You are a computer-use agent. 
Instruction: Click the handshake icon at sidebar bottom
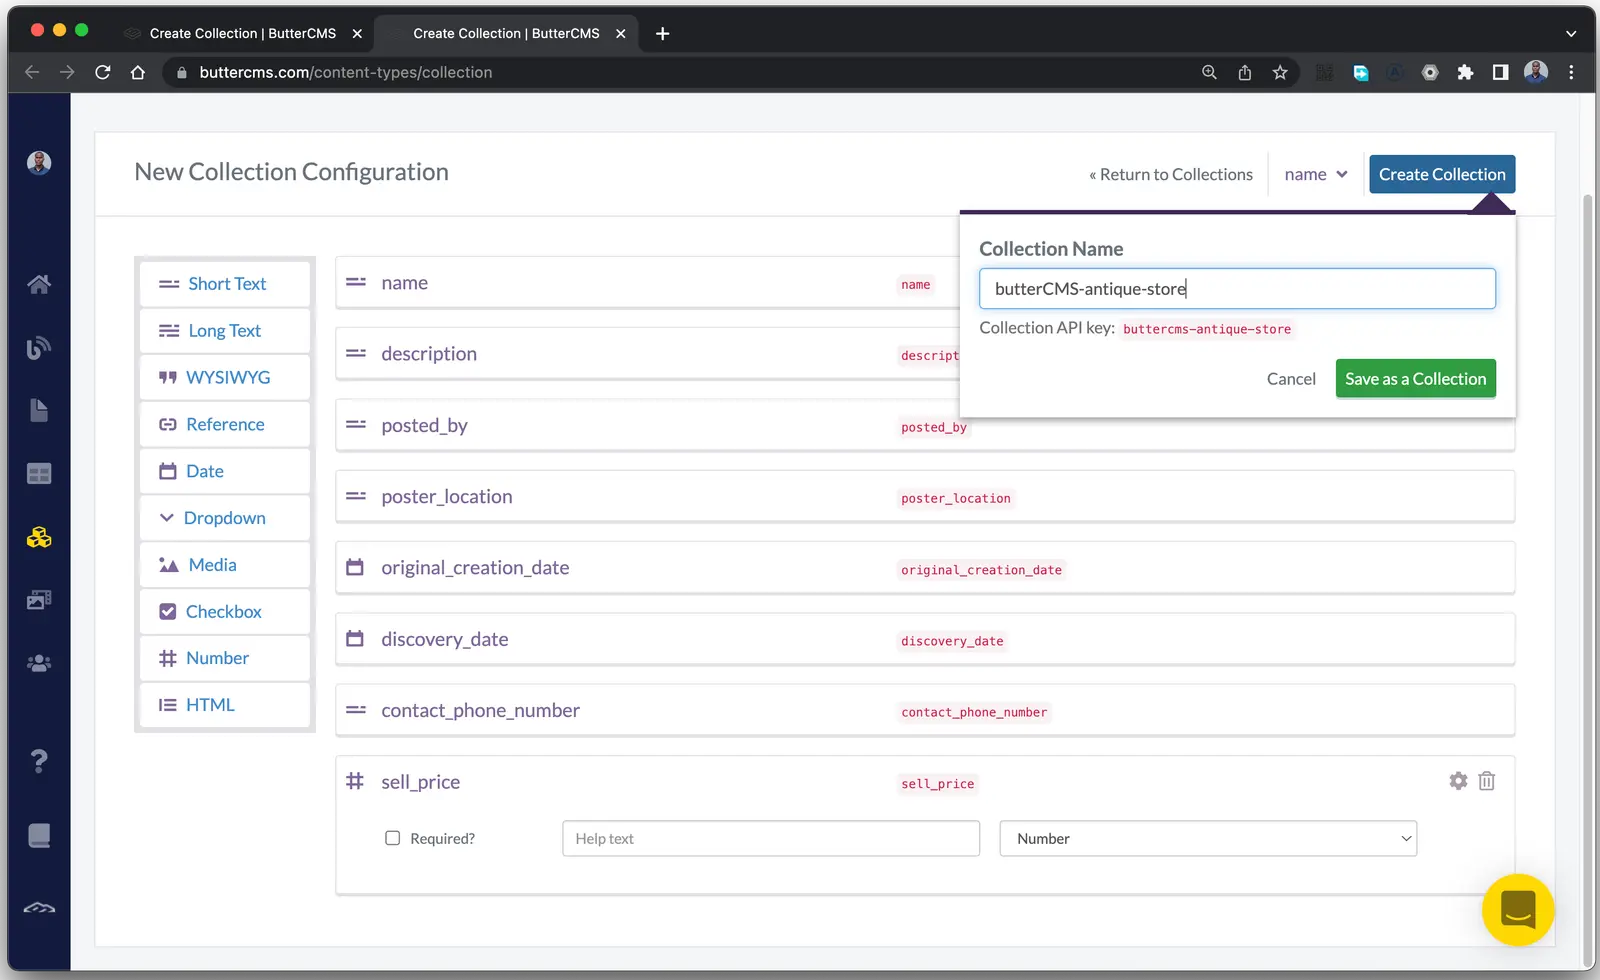coord(39,908)
